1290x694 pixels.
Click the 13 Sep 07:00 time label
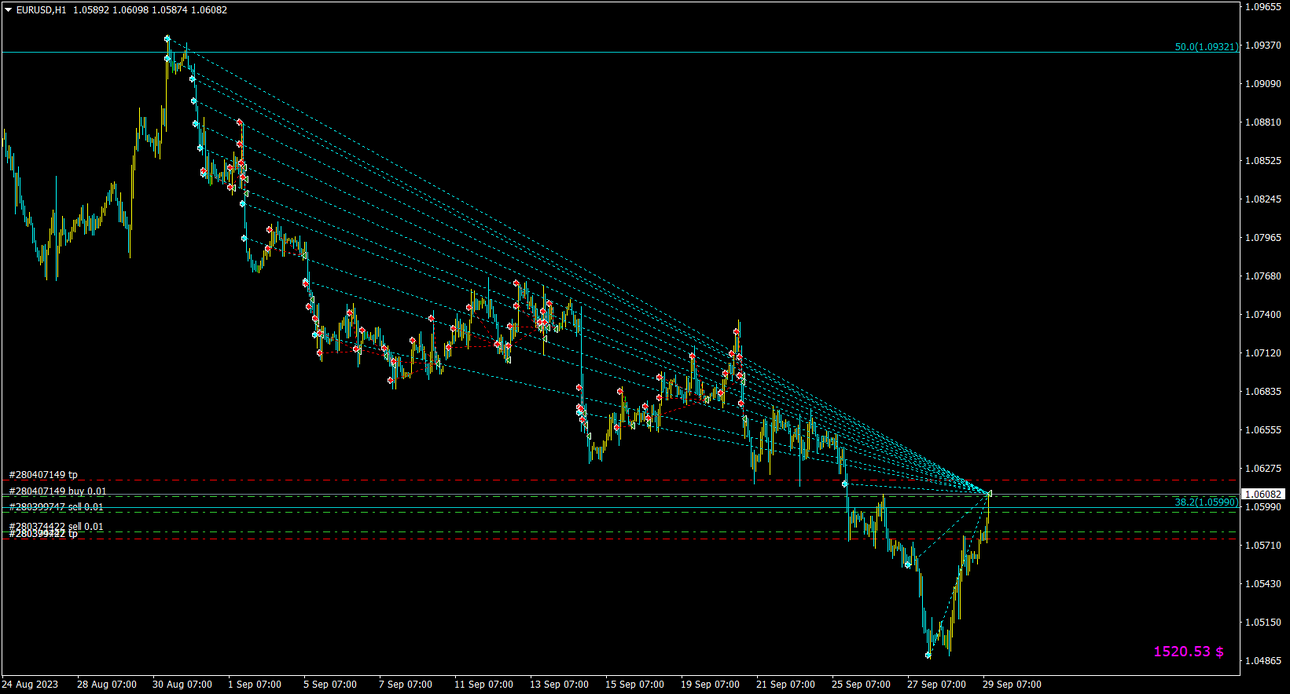tap(559, 685)
